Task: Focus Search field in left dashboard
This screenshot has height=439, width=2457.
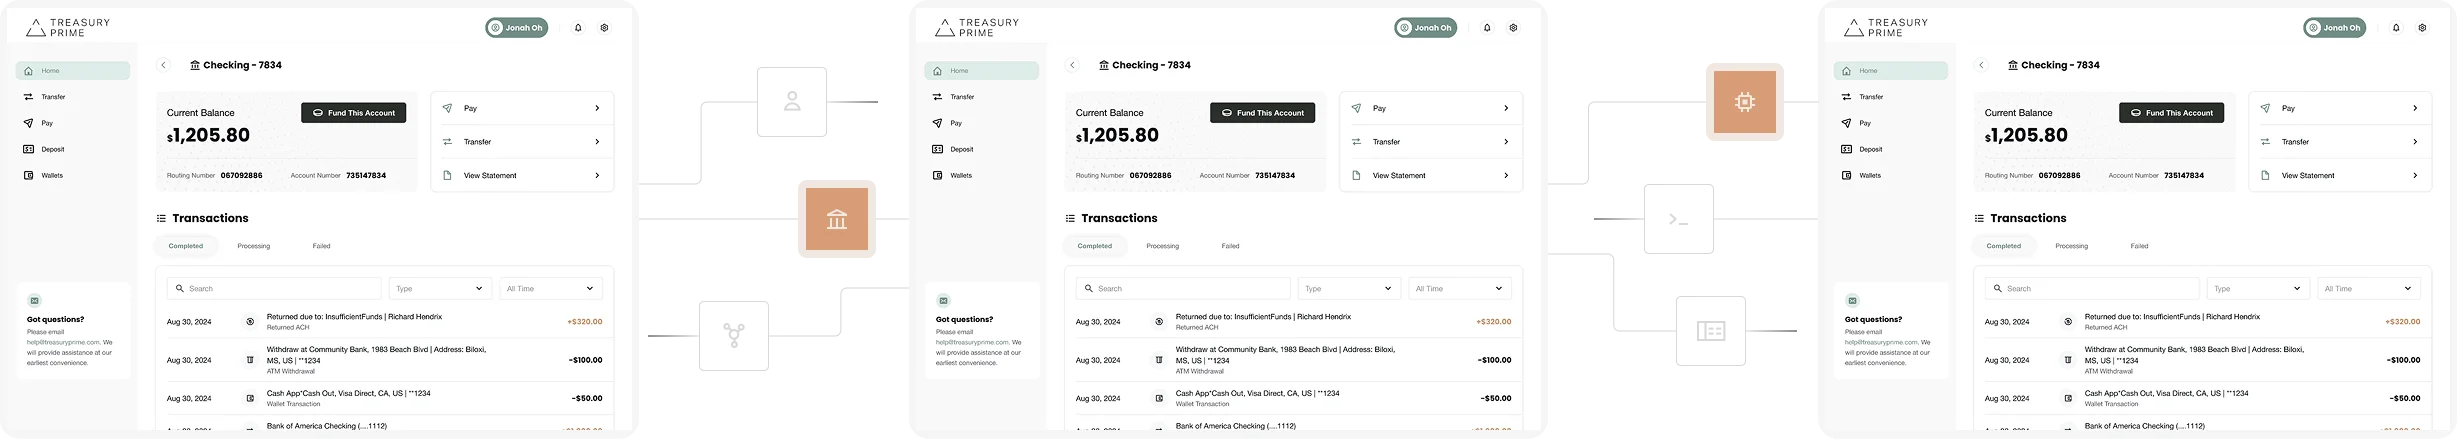Action: click(x=274, y=289)
